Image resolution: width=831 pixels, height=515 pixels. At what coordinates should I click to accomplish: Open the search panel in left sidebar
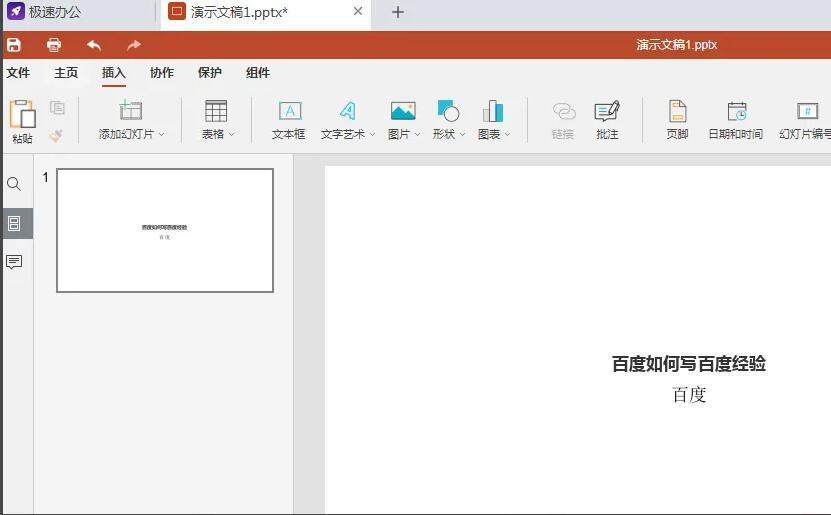[x=14, y=185]
